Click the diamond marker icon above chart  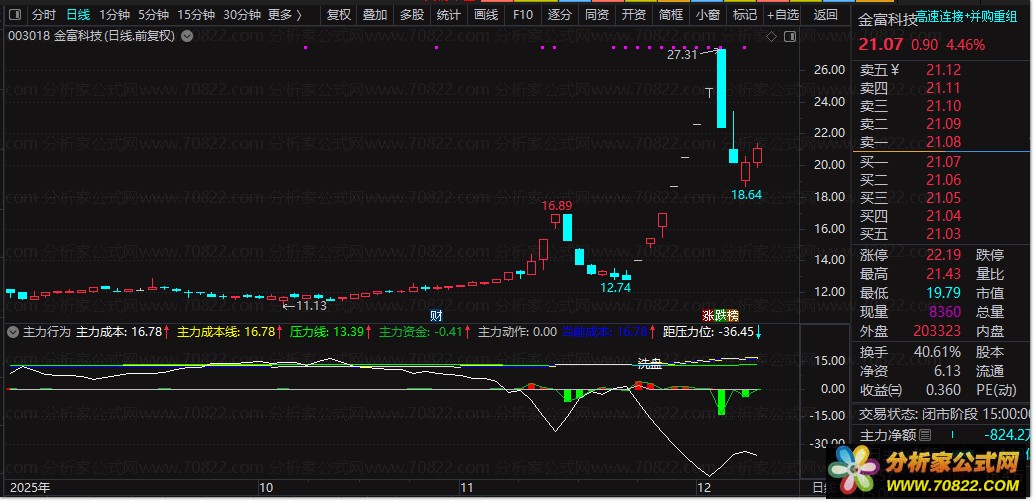(771, 36)
